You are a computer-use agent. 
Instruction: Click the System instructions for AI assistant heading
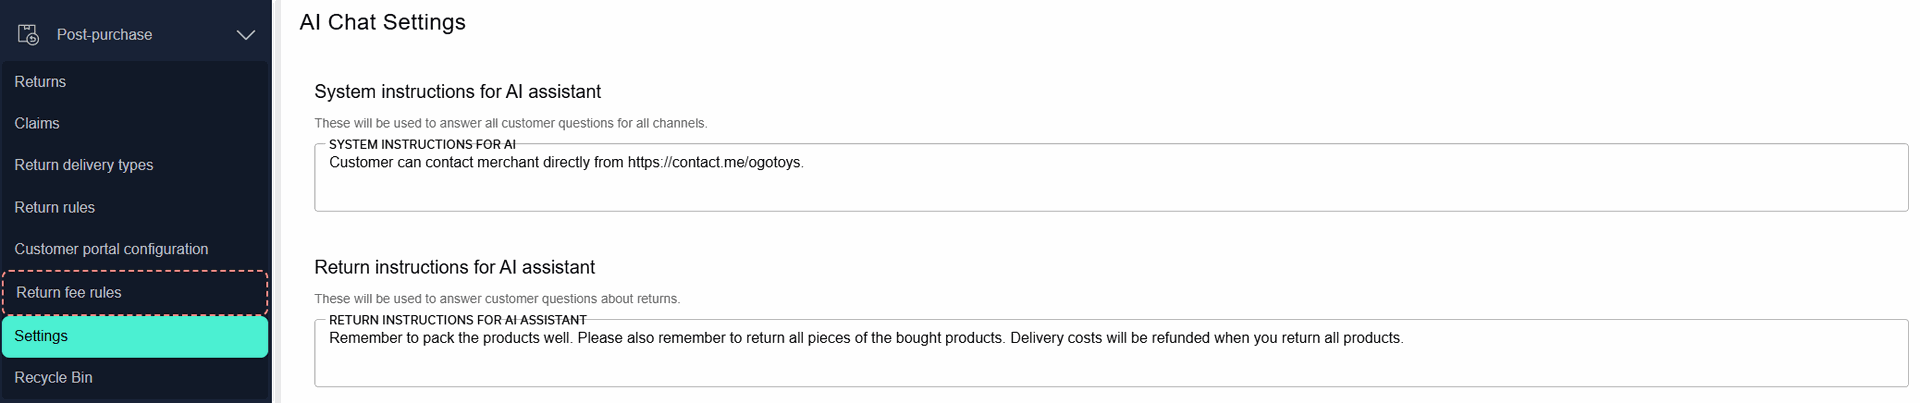coord(457,92)
